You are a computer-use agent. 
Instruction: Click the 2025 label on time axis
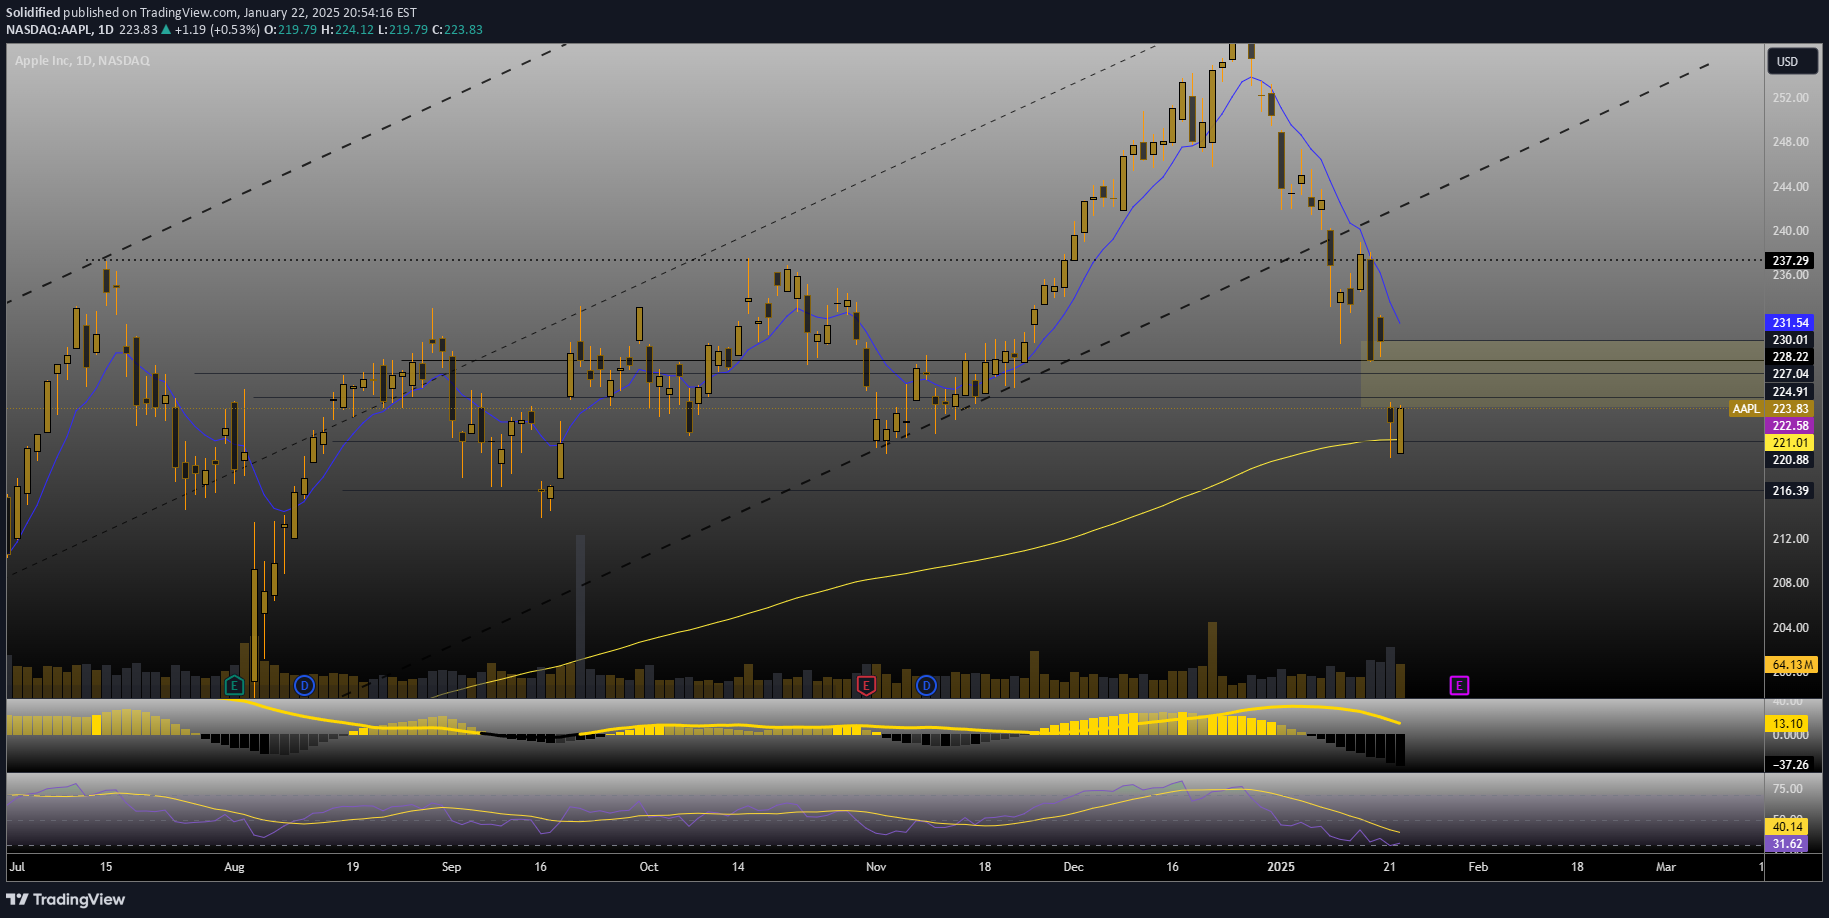point(1280,867)
